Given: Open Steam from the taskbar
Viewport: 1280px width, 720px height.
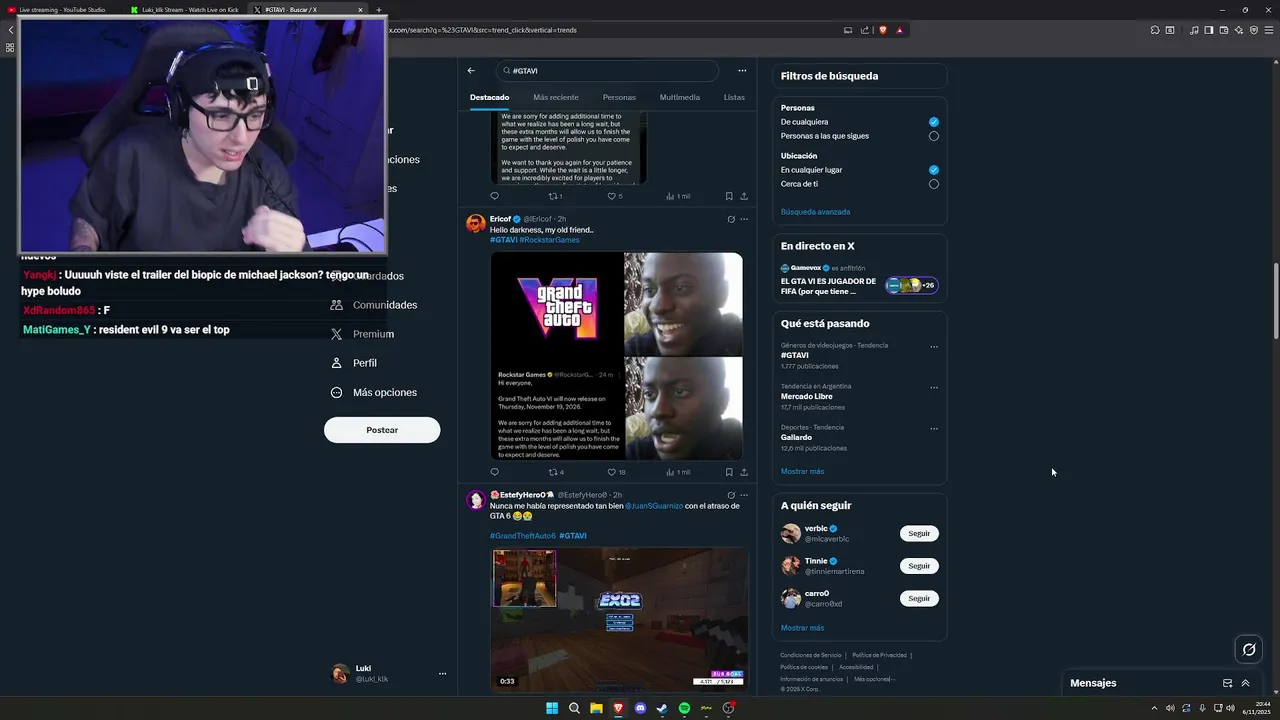Looking at the screenshot, I should coord(662,708).
